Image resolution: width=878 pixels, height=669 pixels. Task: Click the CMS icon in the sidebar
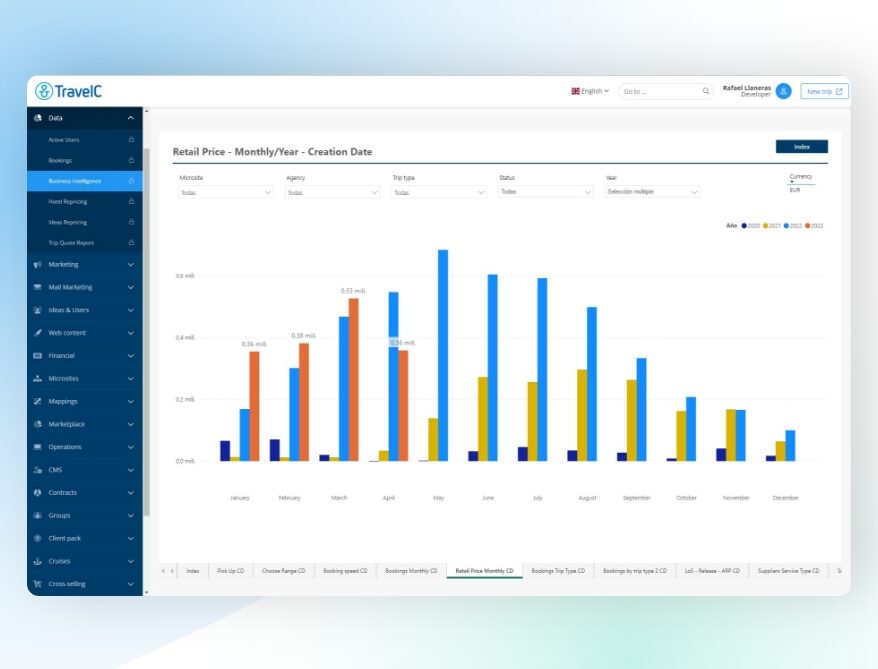pos(38,470)
